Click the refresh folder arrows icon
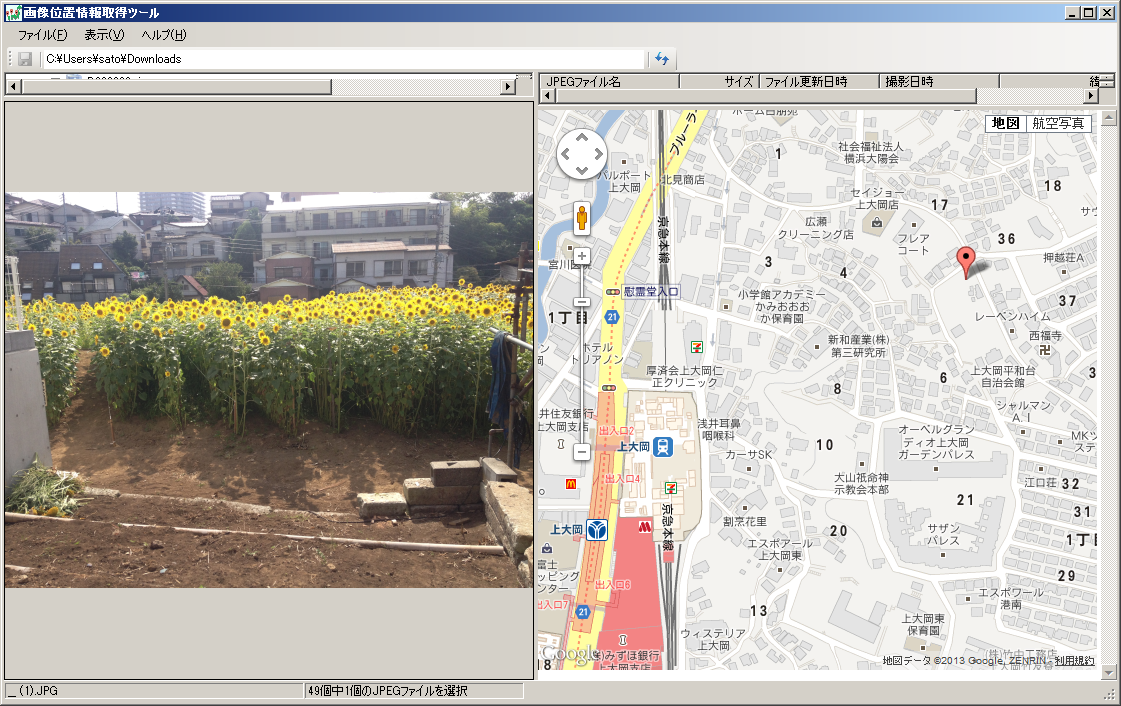Viewport: 1121px width, 706px height. click(x=662, y=59)
